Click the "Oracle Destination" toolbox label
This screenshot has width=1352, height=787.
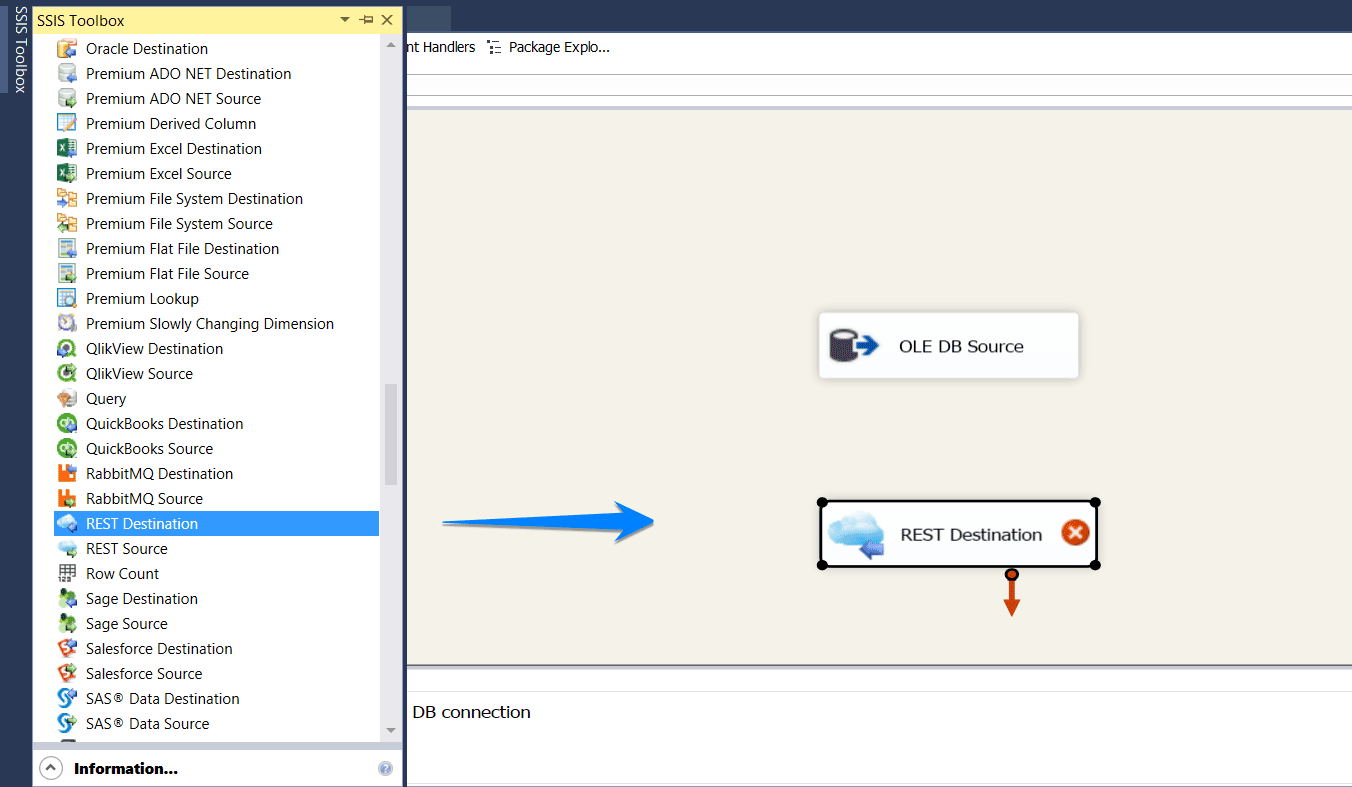pos(147,48)
